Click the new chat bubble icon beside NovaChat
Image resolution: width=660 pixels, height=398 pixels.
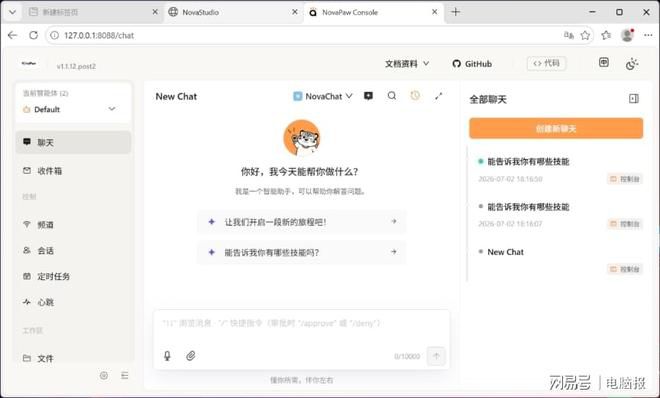point(368,96)
